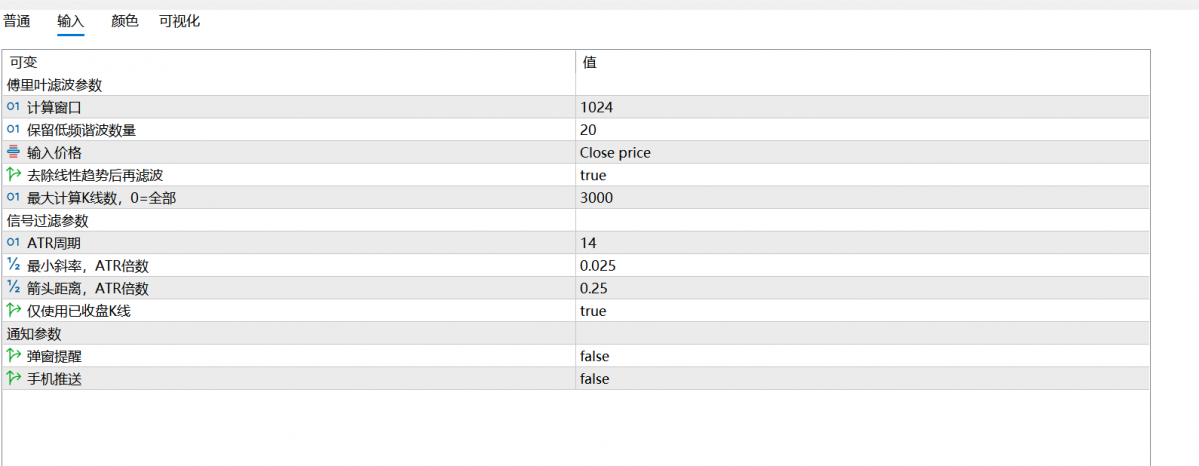This screenshot has height=466, width=1199.
Task: Toggle the 去除线性趋势后再滤波 true value
Action: pyautogui.click(x=863, y=175)
